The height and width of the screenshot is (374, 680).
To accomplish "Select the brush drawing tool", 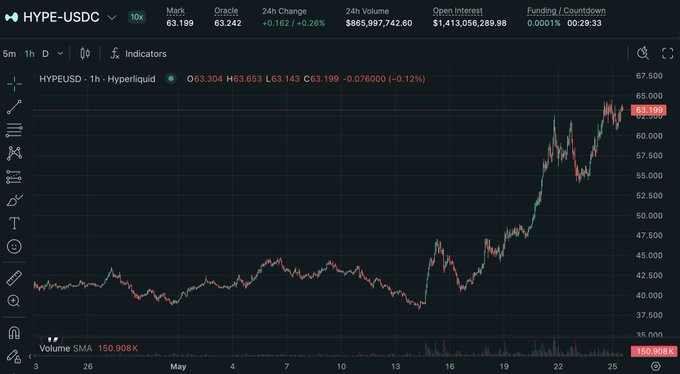I will [x=14, y=200].
